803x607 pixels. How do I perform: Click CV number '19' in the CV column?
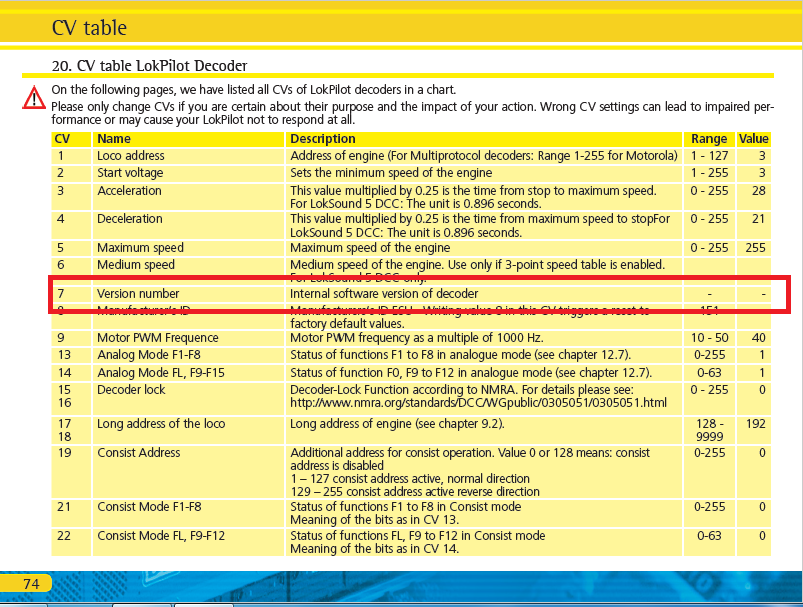pos(65,453)
